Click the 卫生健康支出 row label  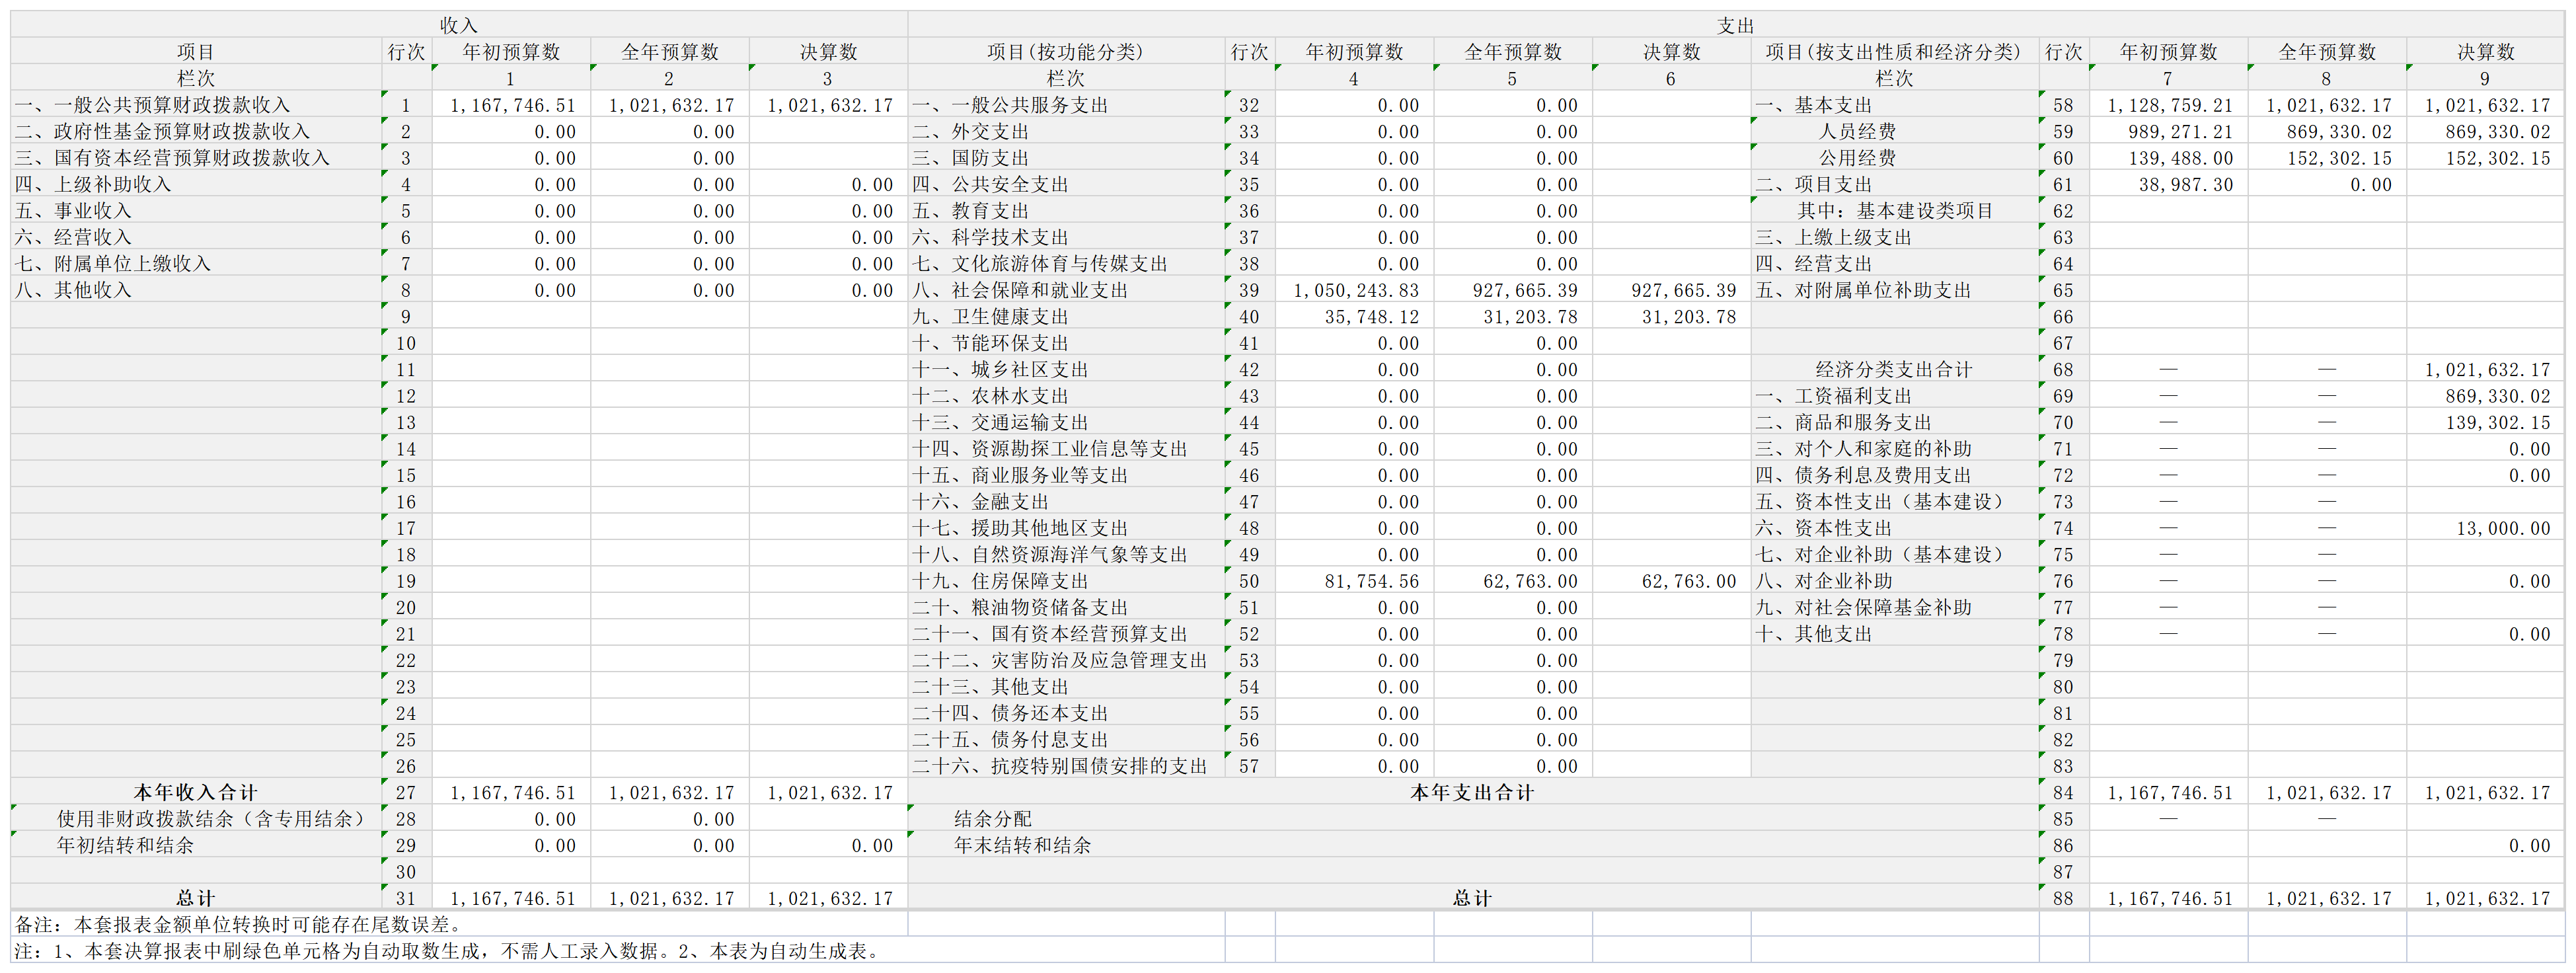[990, 317]
